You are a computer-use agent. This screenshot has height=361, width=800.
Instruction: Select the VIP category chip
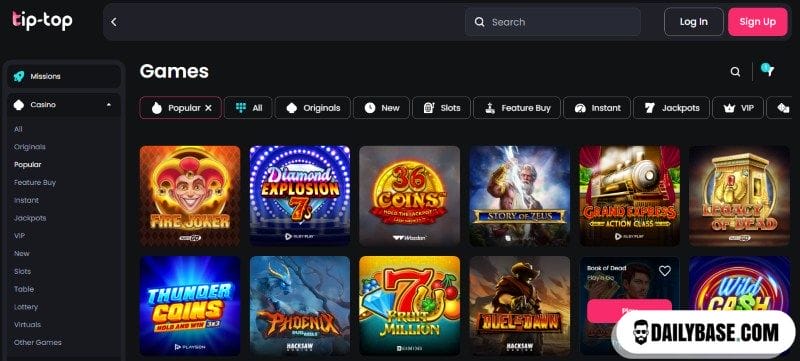[738, 108]
